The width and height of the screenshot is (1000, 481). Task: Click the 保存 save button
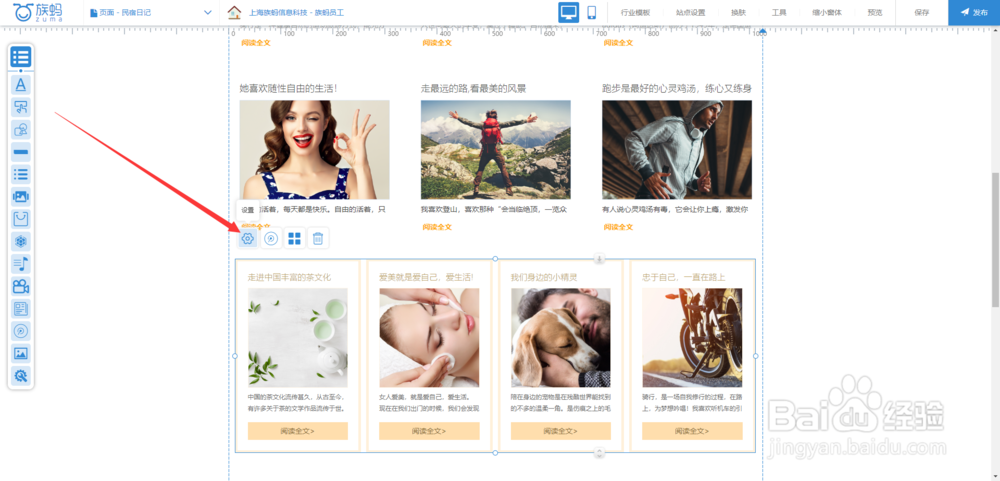tap(922, 12)
